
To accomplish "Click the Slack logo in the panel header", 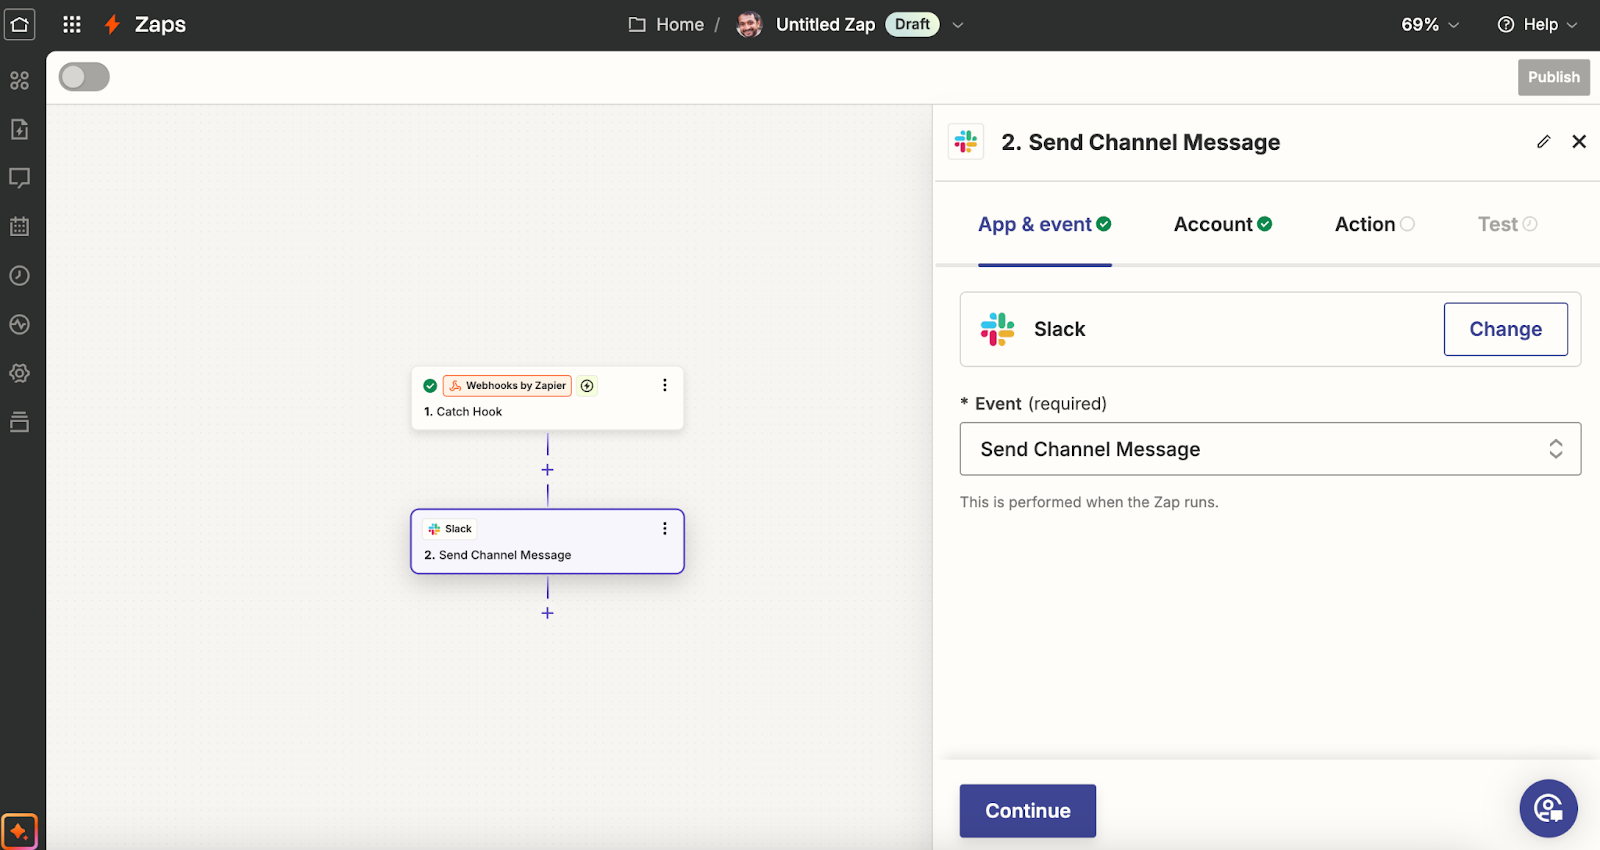I will click(966, 142).
